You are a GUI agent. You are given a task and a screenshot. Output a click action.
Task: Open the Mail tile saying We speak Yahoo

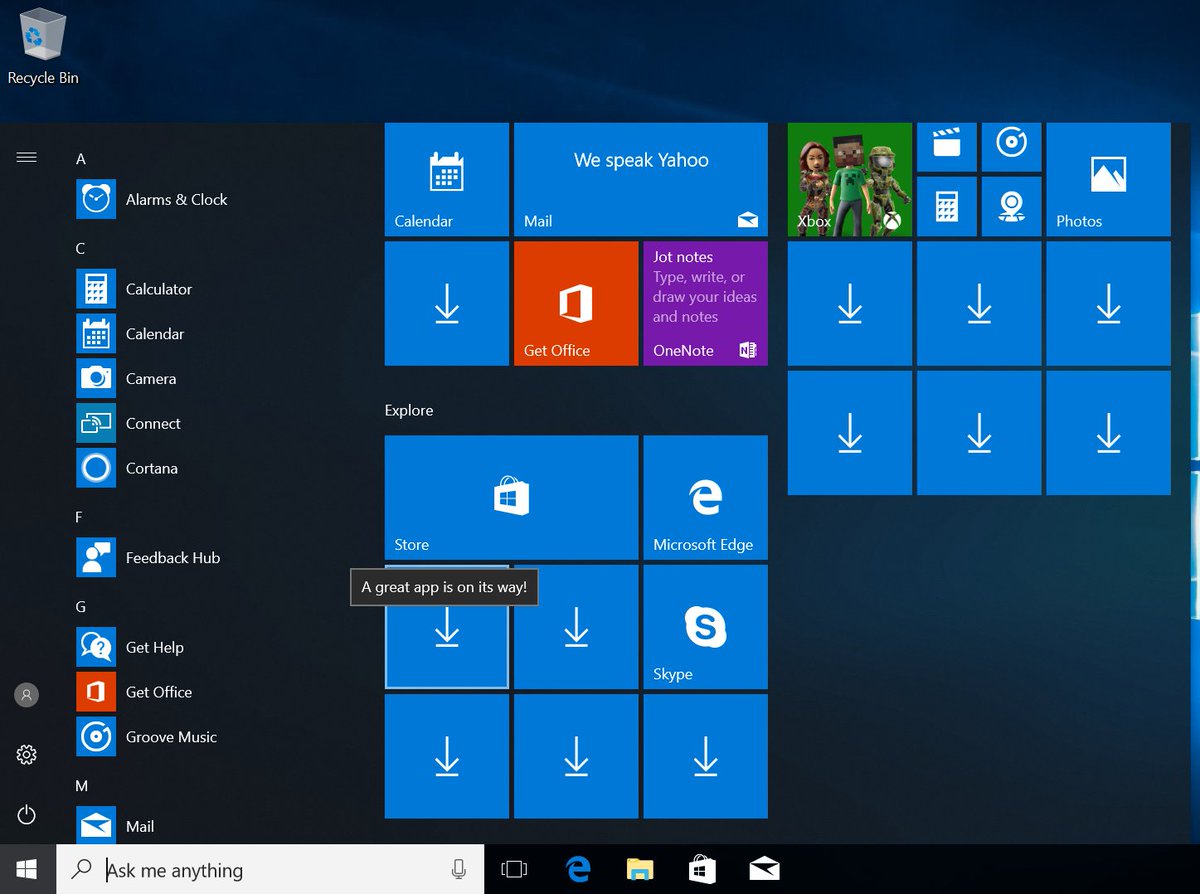641,180
